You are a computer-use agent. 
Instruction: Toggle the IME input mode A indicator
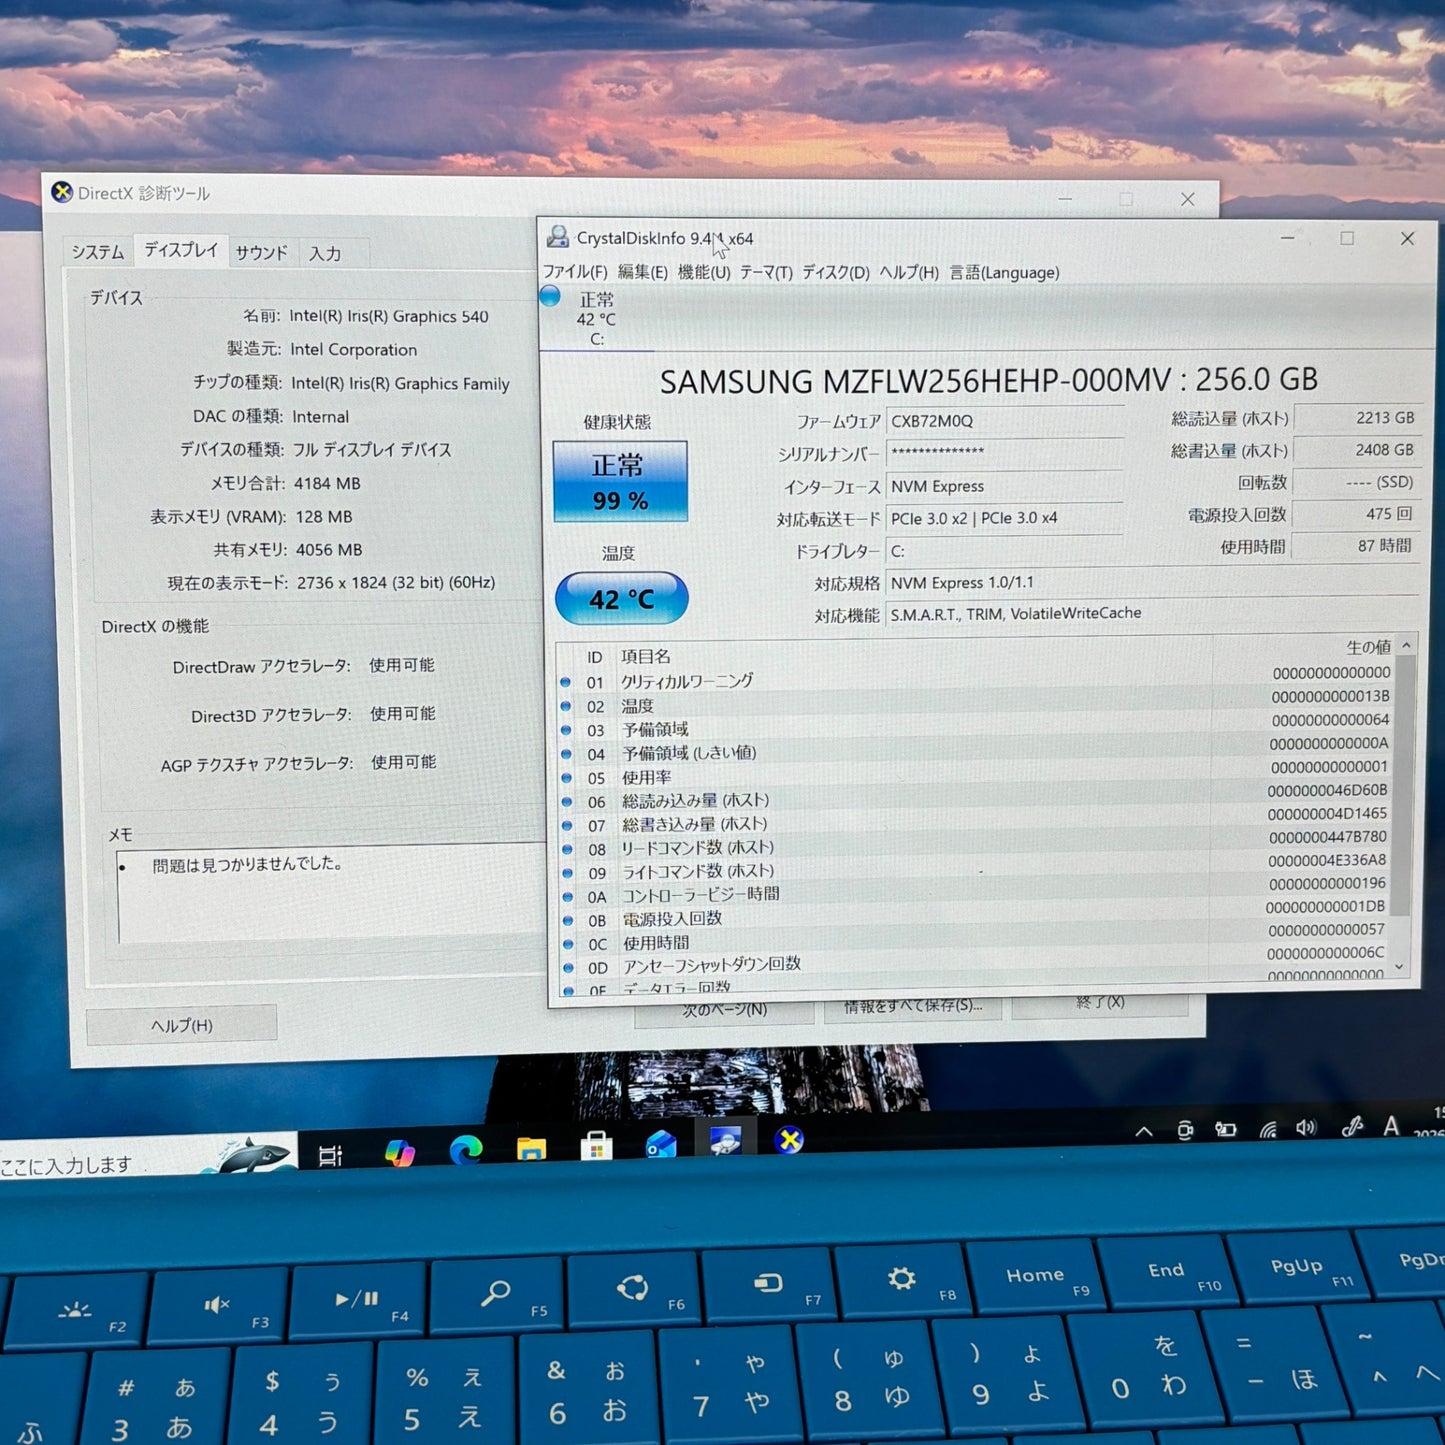(x=1391, y=1126)
